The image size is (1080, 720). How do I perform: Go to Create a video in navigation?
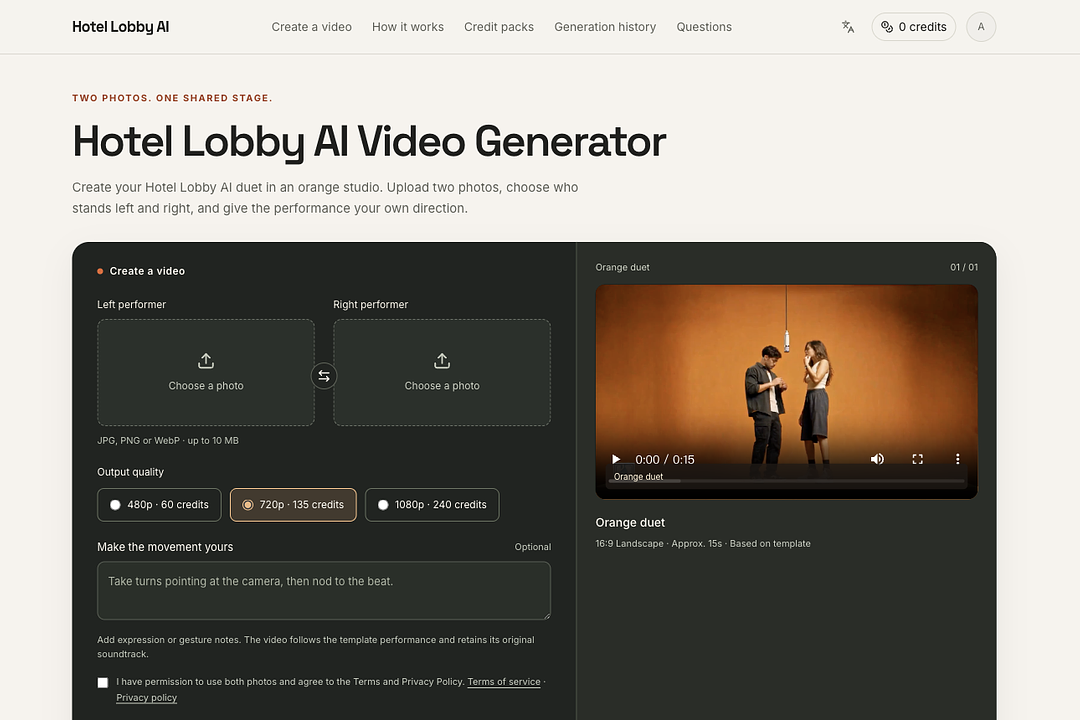pyautogui.click(x=311, y=27)
